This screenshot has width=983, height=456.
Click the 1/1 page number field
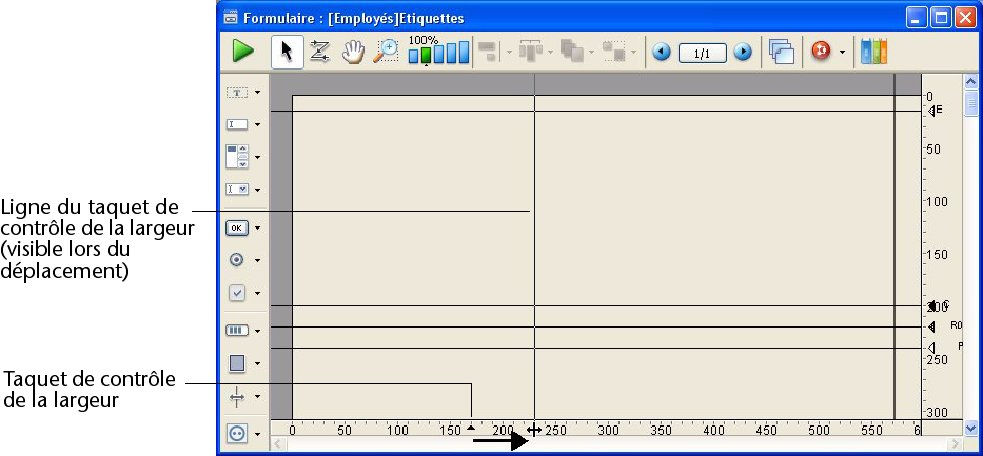click(702, 52)
